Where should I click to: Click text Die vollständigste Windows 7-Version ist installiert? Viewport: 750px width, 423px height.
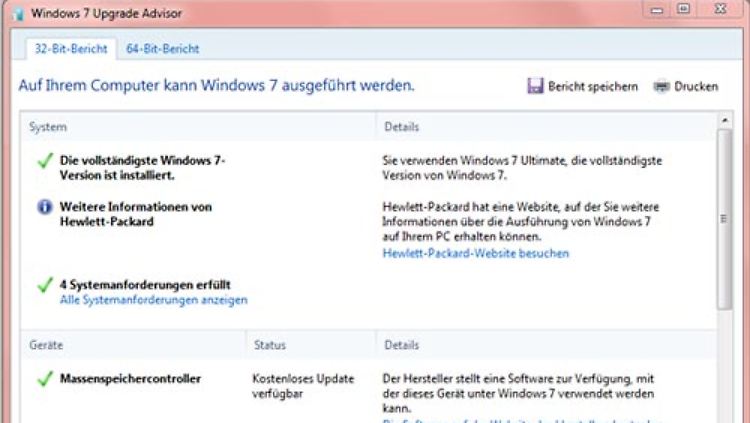143,168
